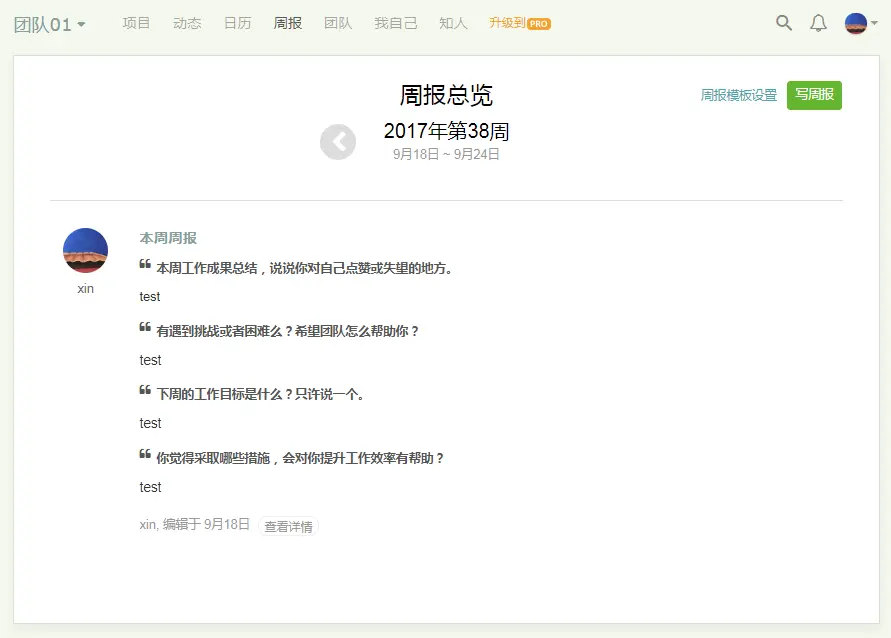This screenshot has width=891, height=638.
Task: Open the 动态 nav item
Action: click(187, 23)
